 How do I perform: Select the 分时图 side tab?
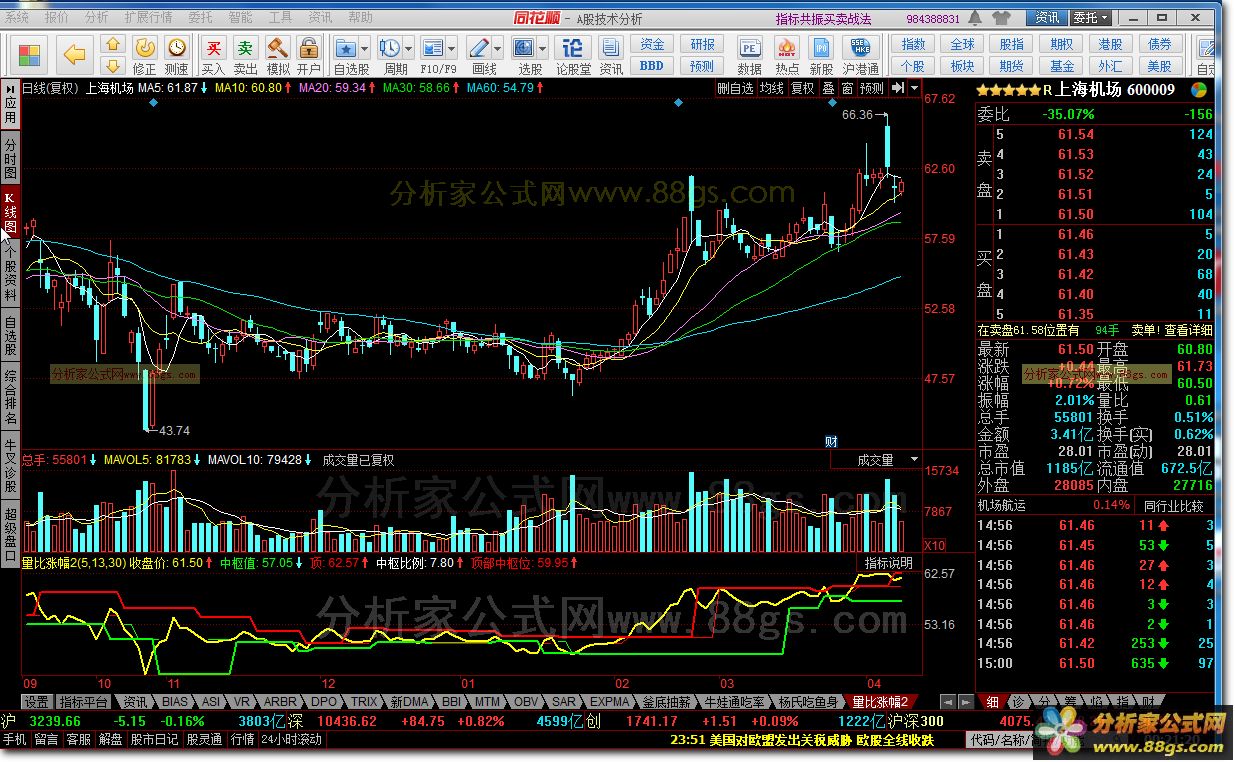(x=10, y=158)
